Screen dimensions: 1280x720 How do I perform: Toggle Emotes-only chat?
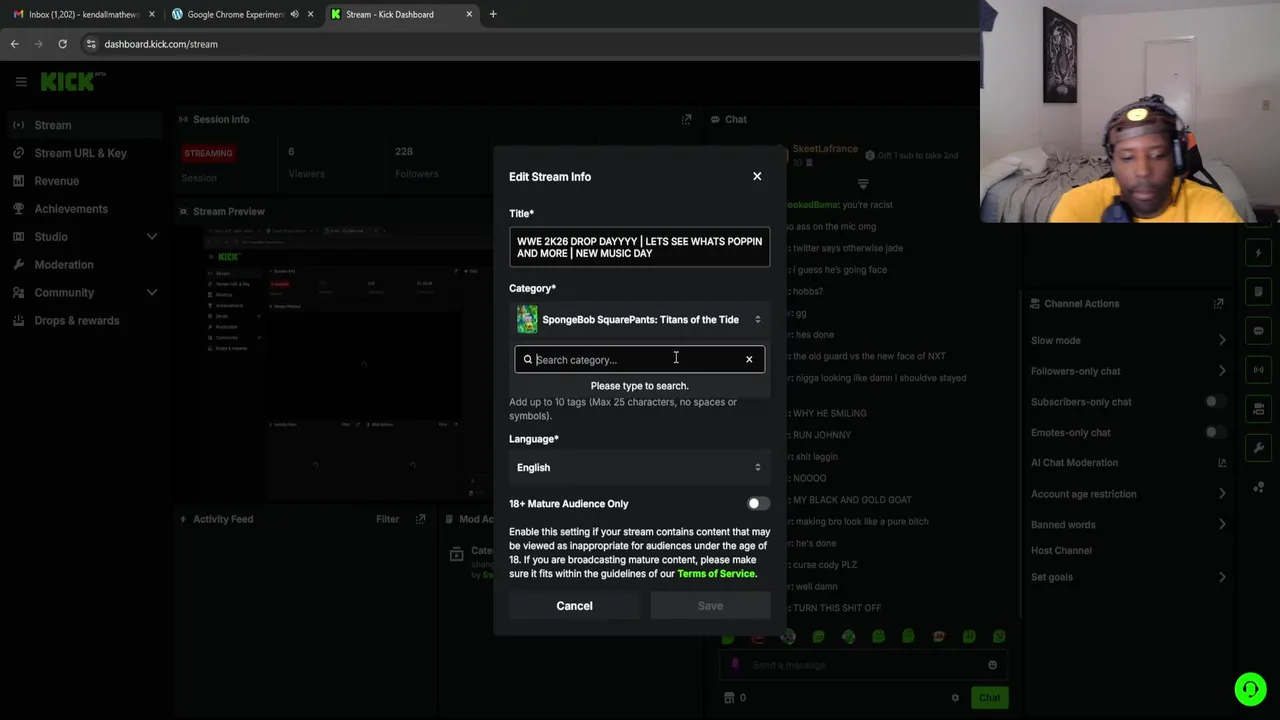[x=1214, y=433]
